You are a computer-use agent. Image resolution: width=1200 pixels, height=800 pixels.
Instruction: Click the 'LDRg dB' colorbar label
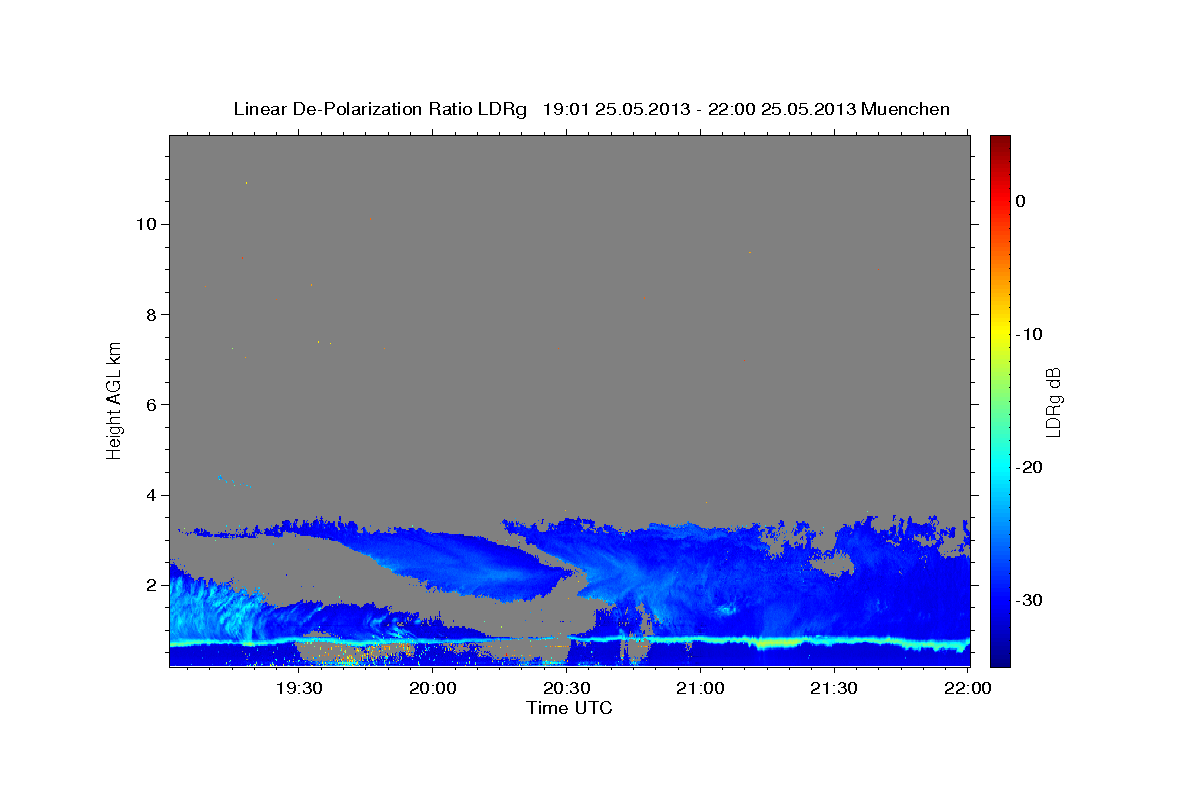click(1052, 402)
